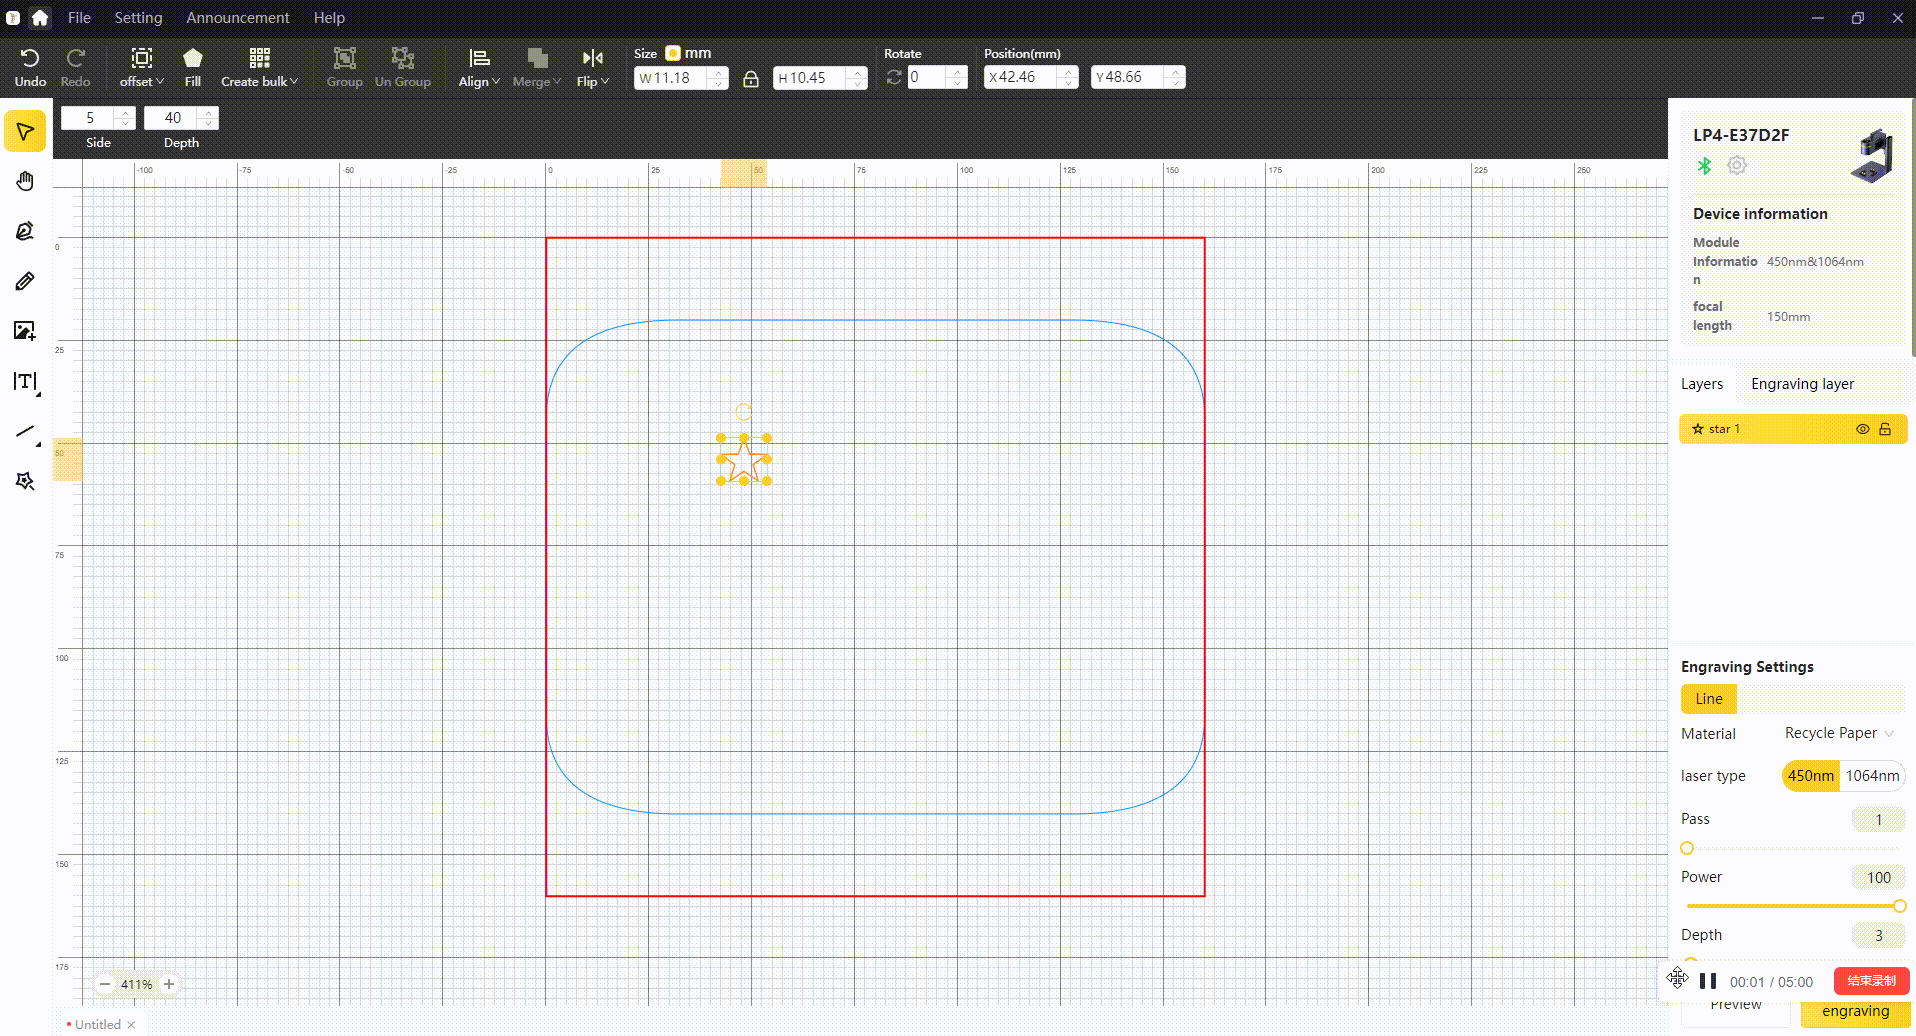Click the recorder move handle icon

(x=1678, y=978)
